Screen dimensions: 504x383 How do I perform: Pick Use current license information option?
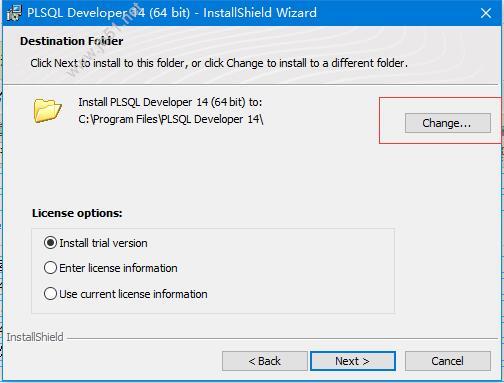click(125, 294)
